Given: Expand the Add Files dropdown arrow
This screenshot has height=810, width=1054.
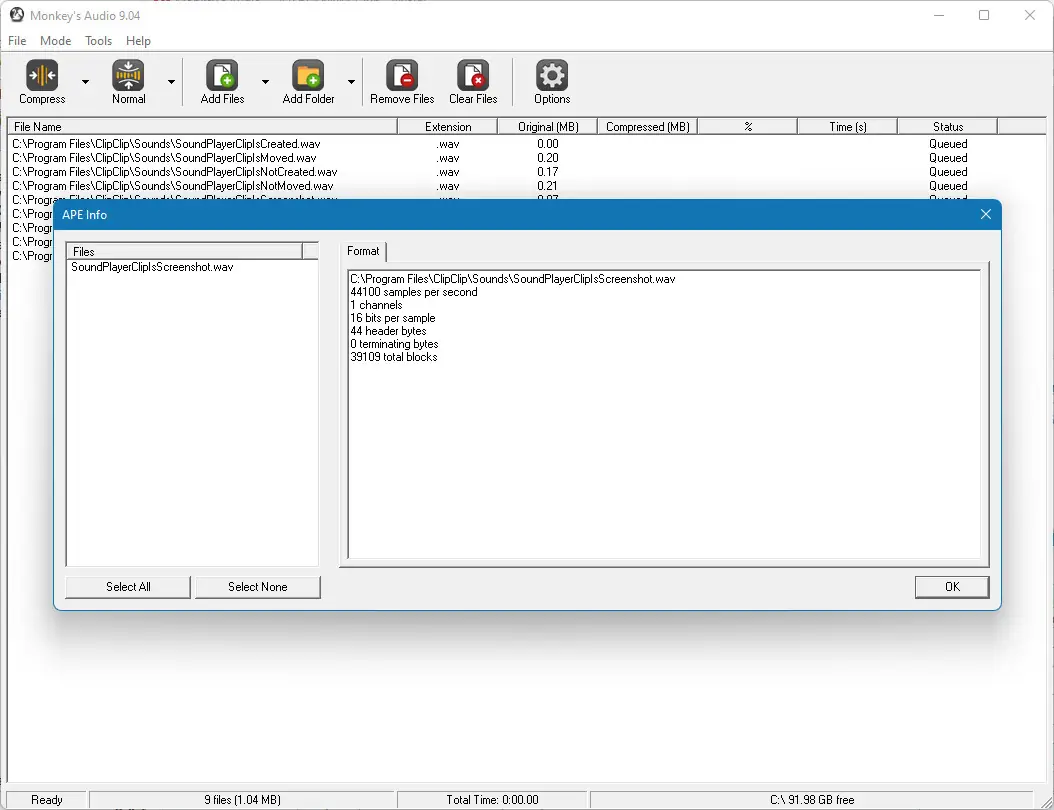Looking at the screenshot, I should point(266,82).
